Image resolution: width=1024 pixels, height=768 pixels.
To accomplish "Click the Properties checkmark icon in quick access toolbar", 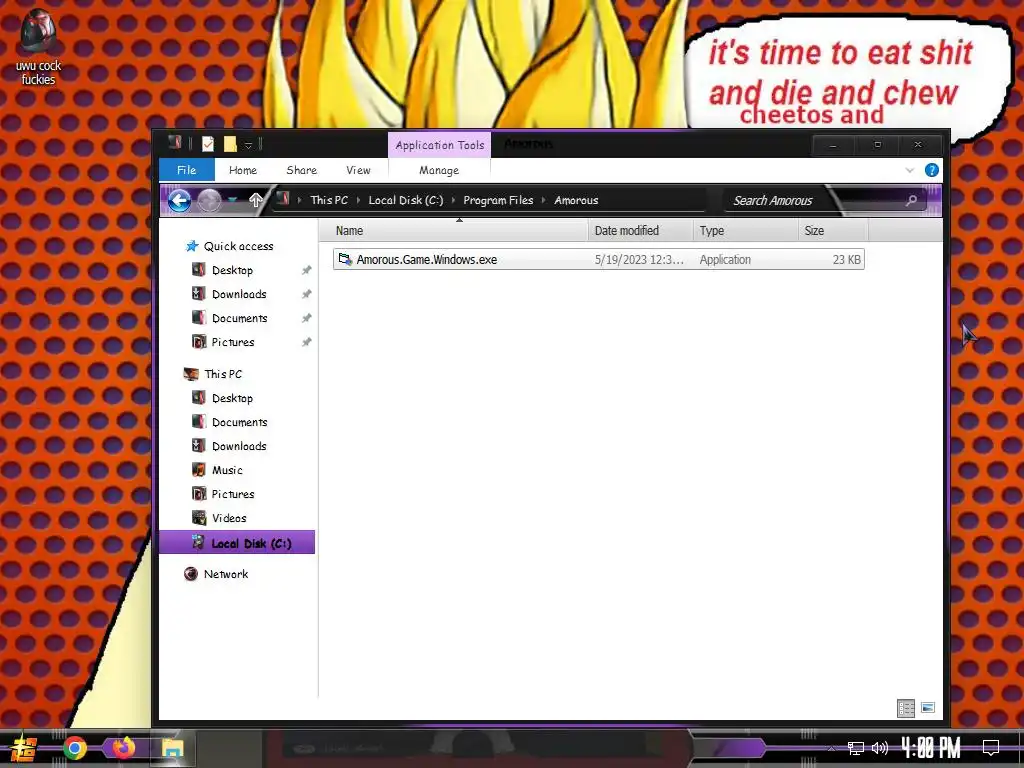I will pos(208,144).
